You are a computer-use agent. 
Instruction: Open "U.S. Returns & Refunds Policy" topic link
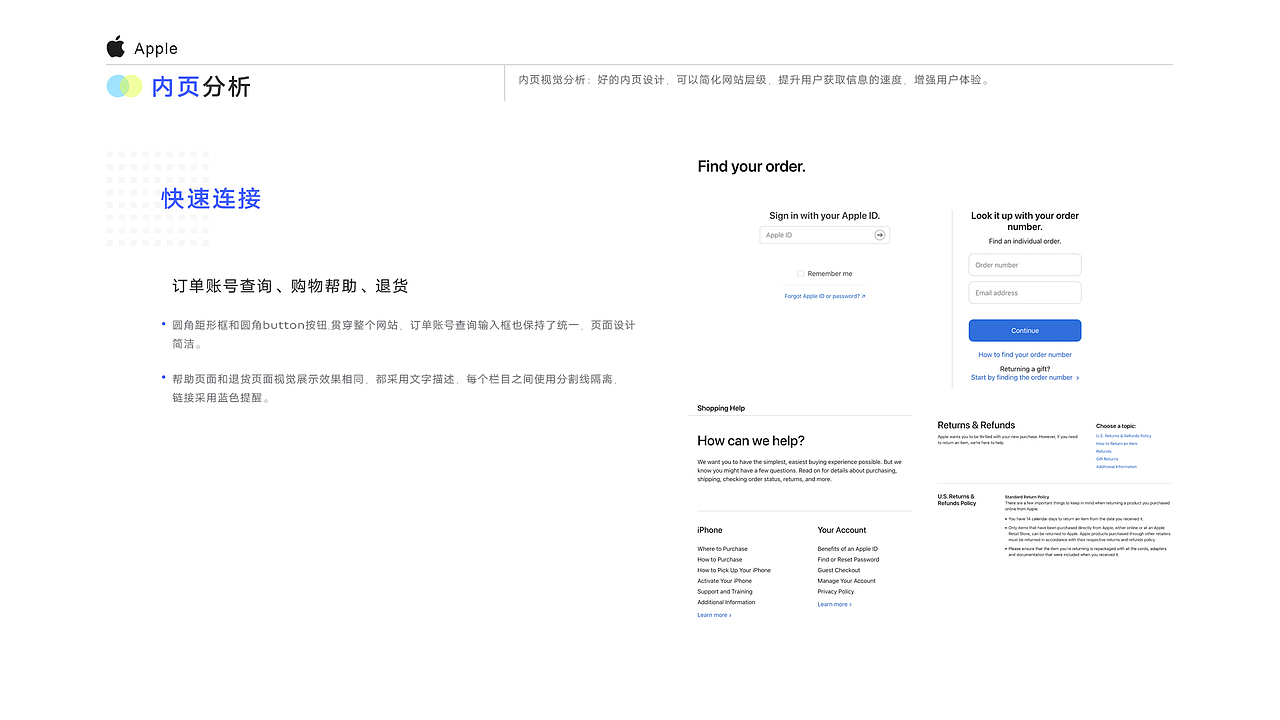point(1124,436)
